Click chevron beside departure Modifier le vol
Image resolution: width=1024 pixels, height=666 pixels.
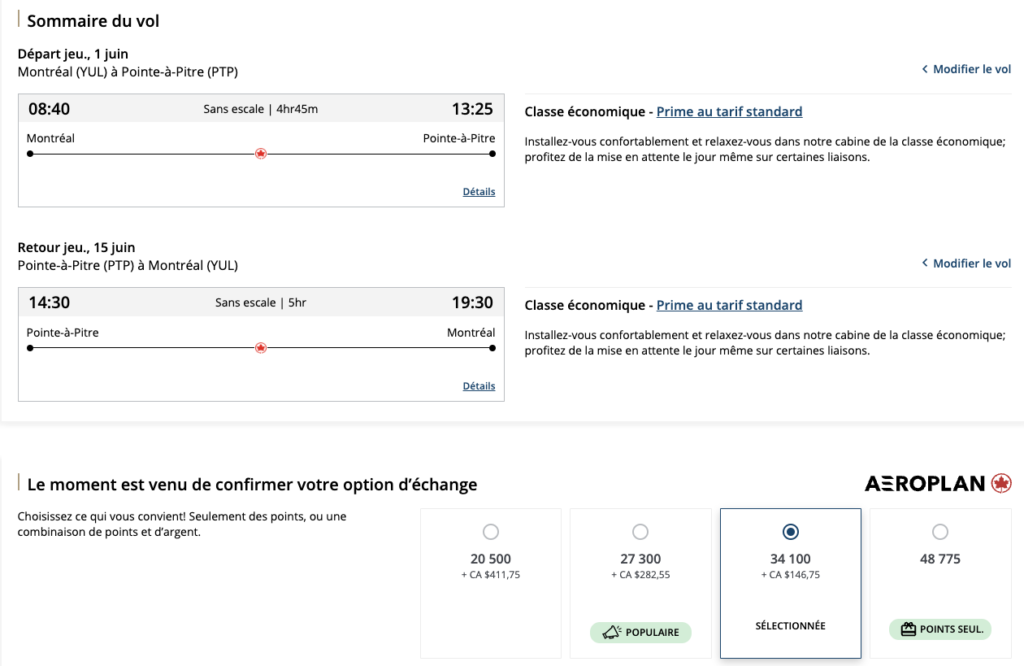925,70
